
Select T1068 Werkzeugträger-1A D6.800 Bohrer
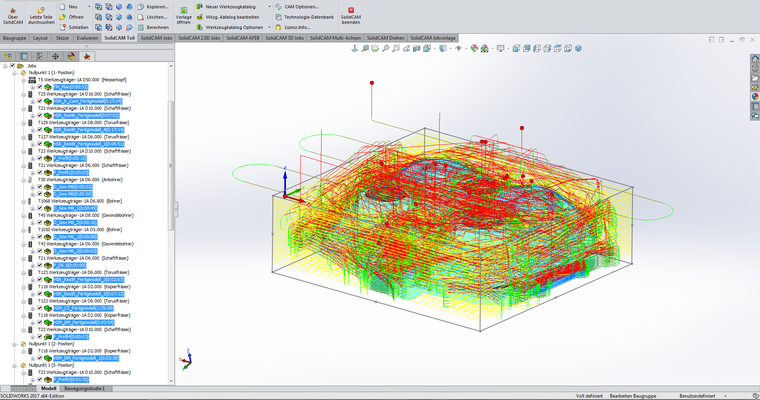click(80, 201)
